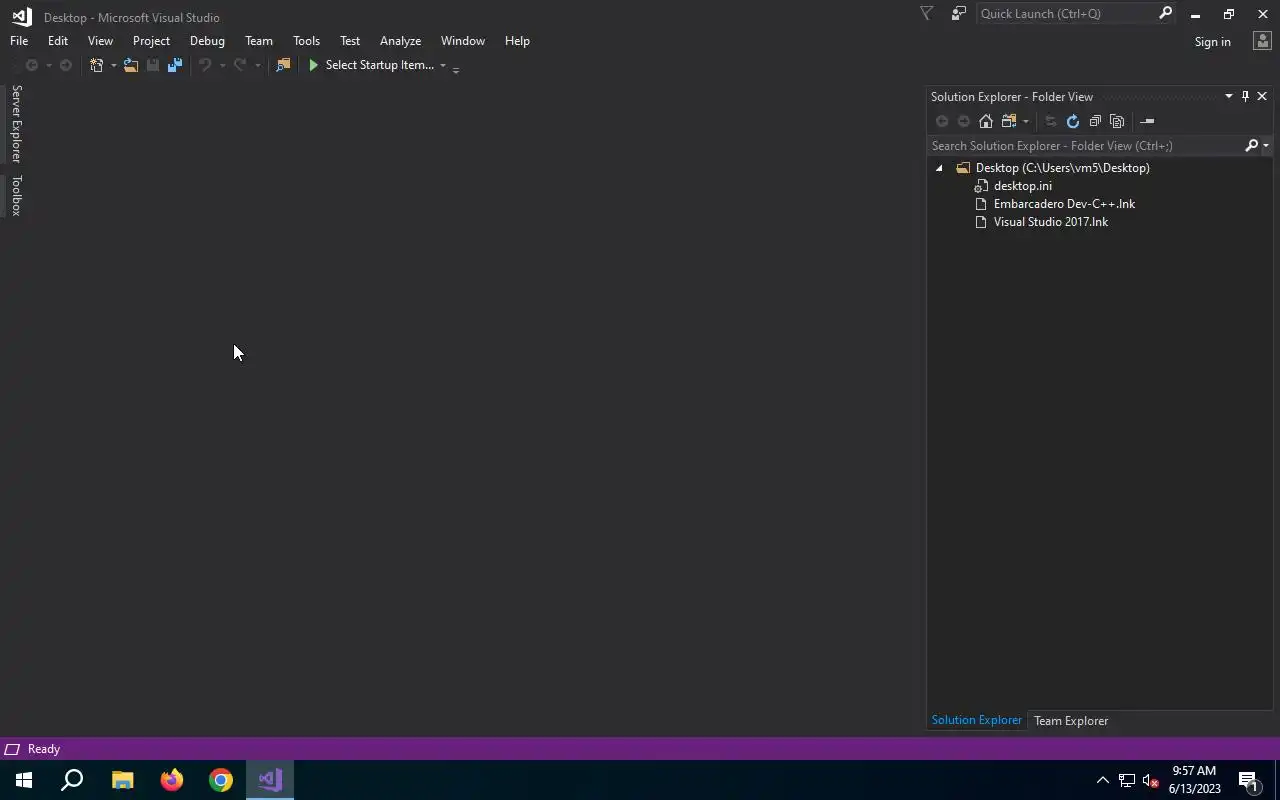This screenshot has height=800, width=1280.
Task: Click the Properties dash icon in Solution Explorer
Action: point(1147,121)
